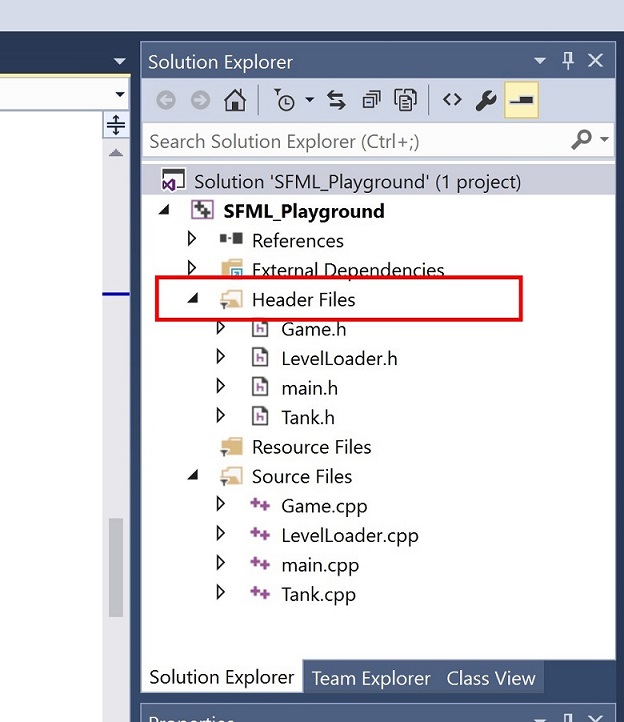This screenshot has width=624, height=722.
Task: Click the editor split handle icon
Action: pyautogui.click(x=116, y=125)
